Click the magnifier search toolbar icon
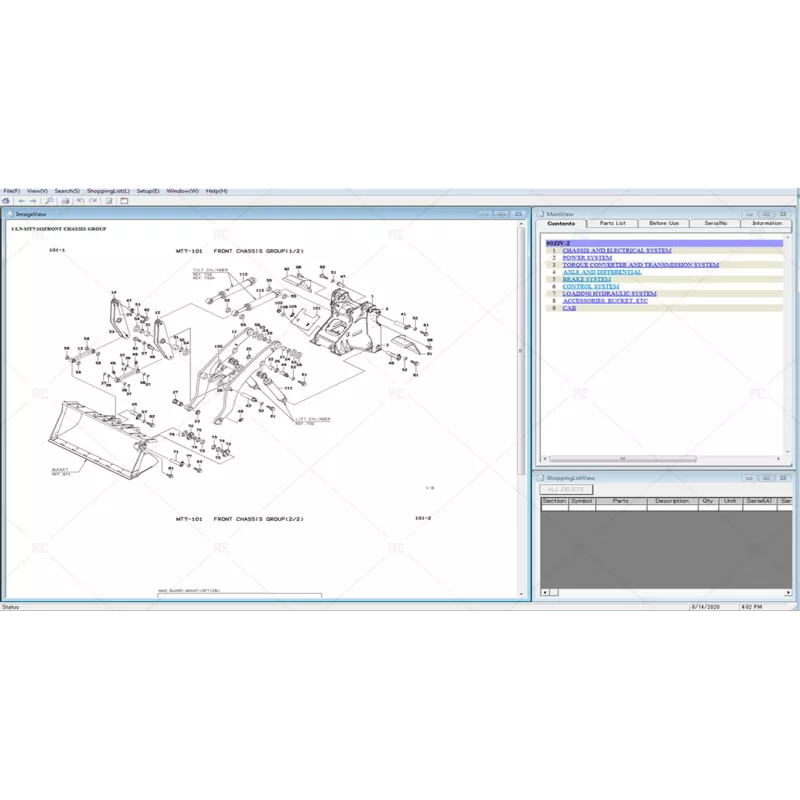This screenshot has width=800, height=800. [x=49, y=200]
